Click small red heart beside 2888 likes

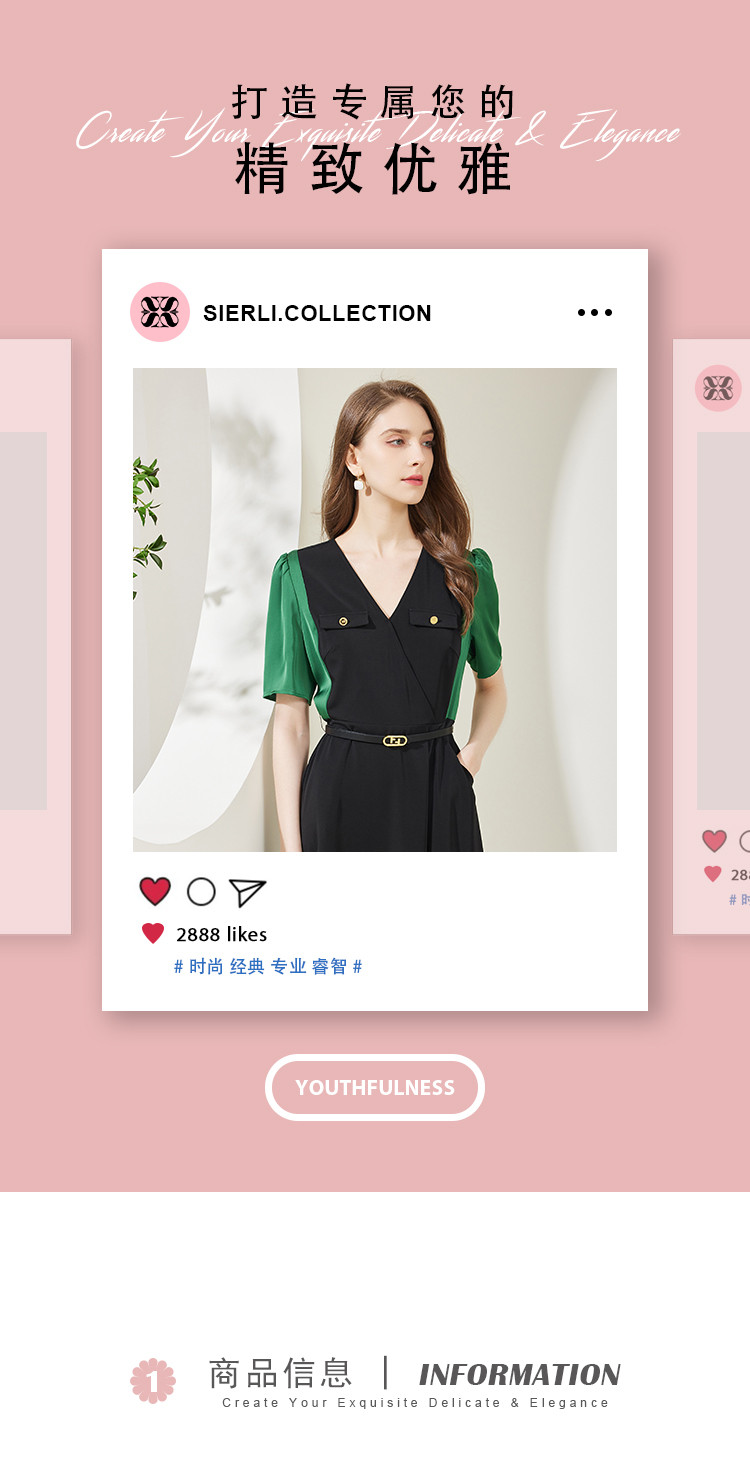(x=153, y=934)
